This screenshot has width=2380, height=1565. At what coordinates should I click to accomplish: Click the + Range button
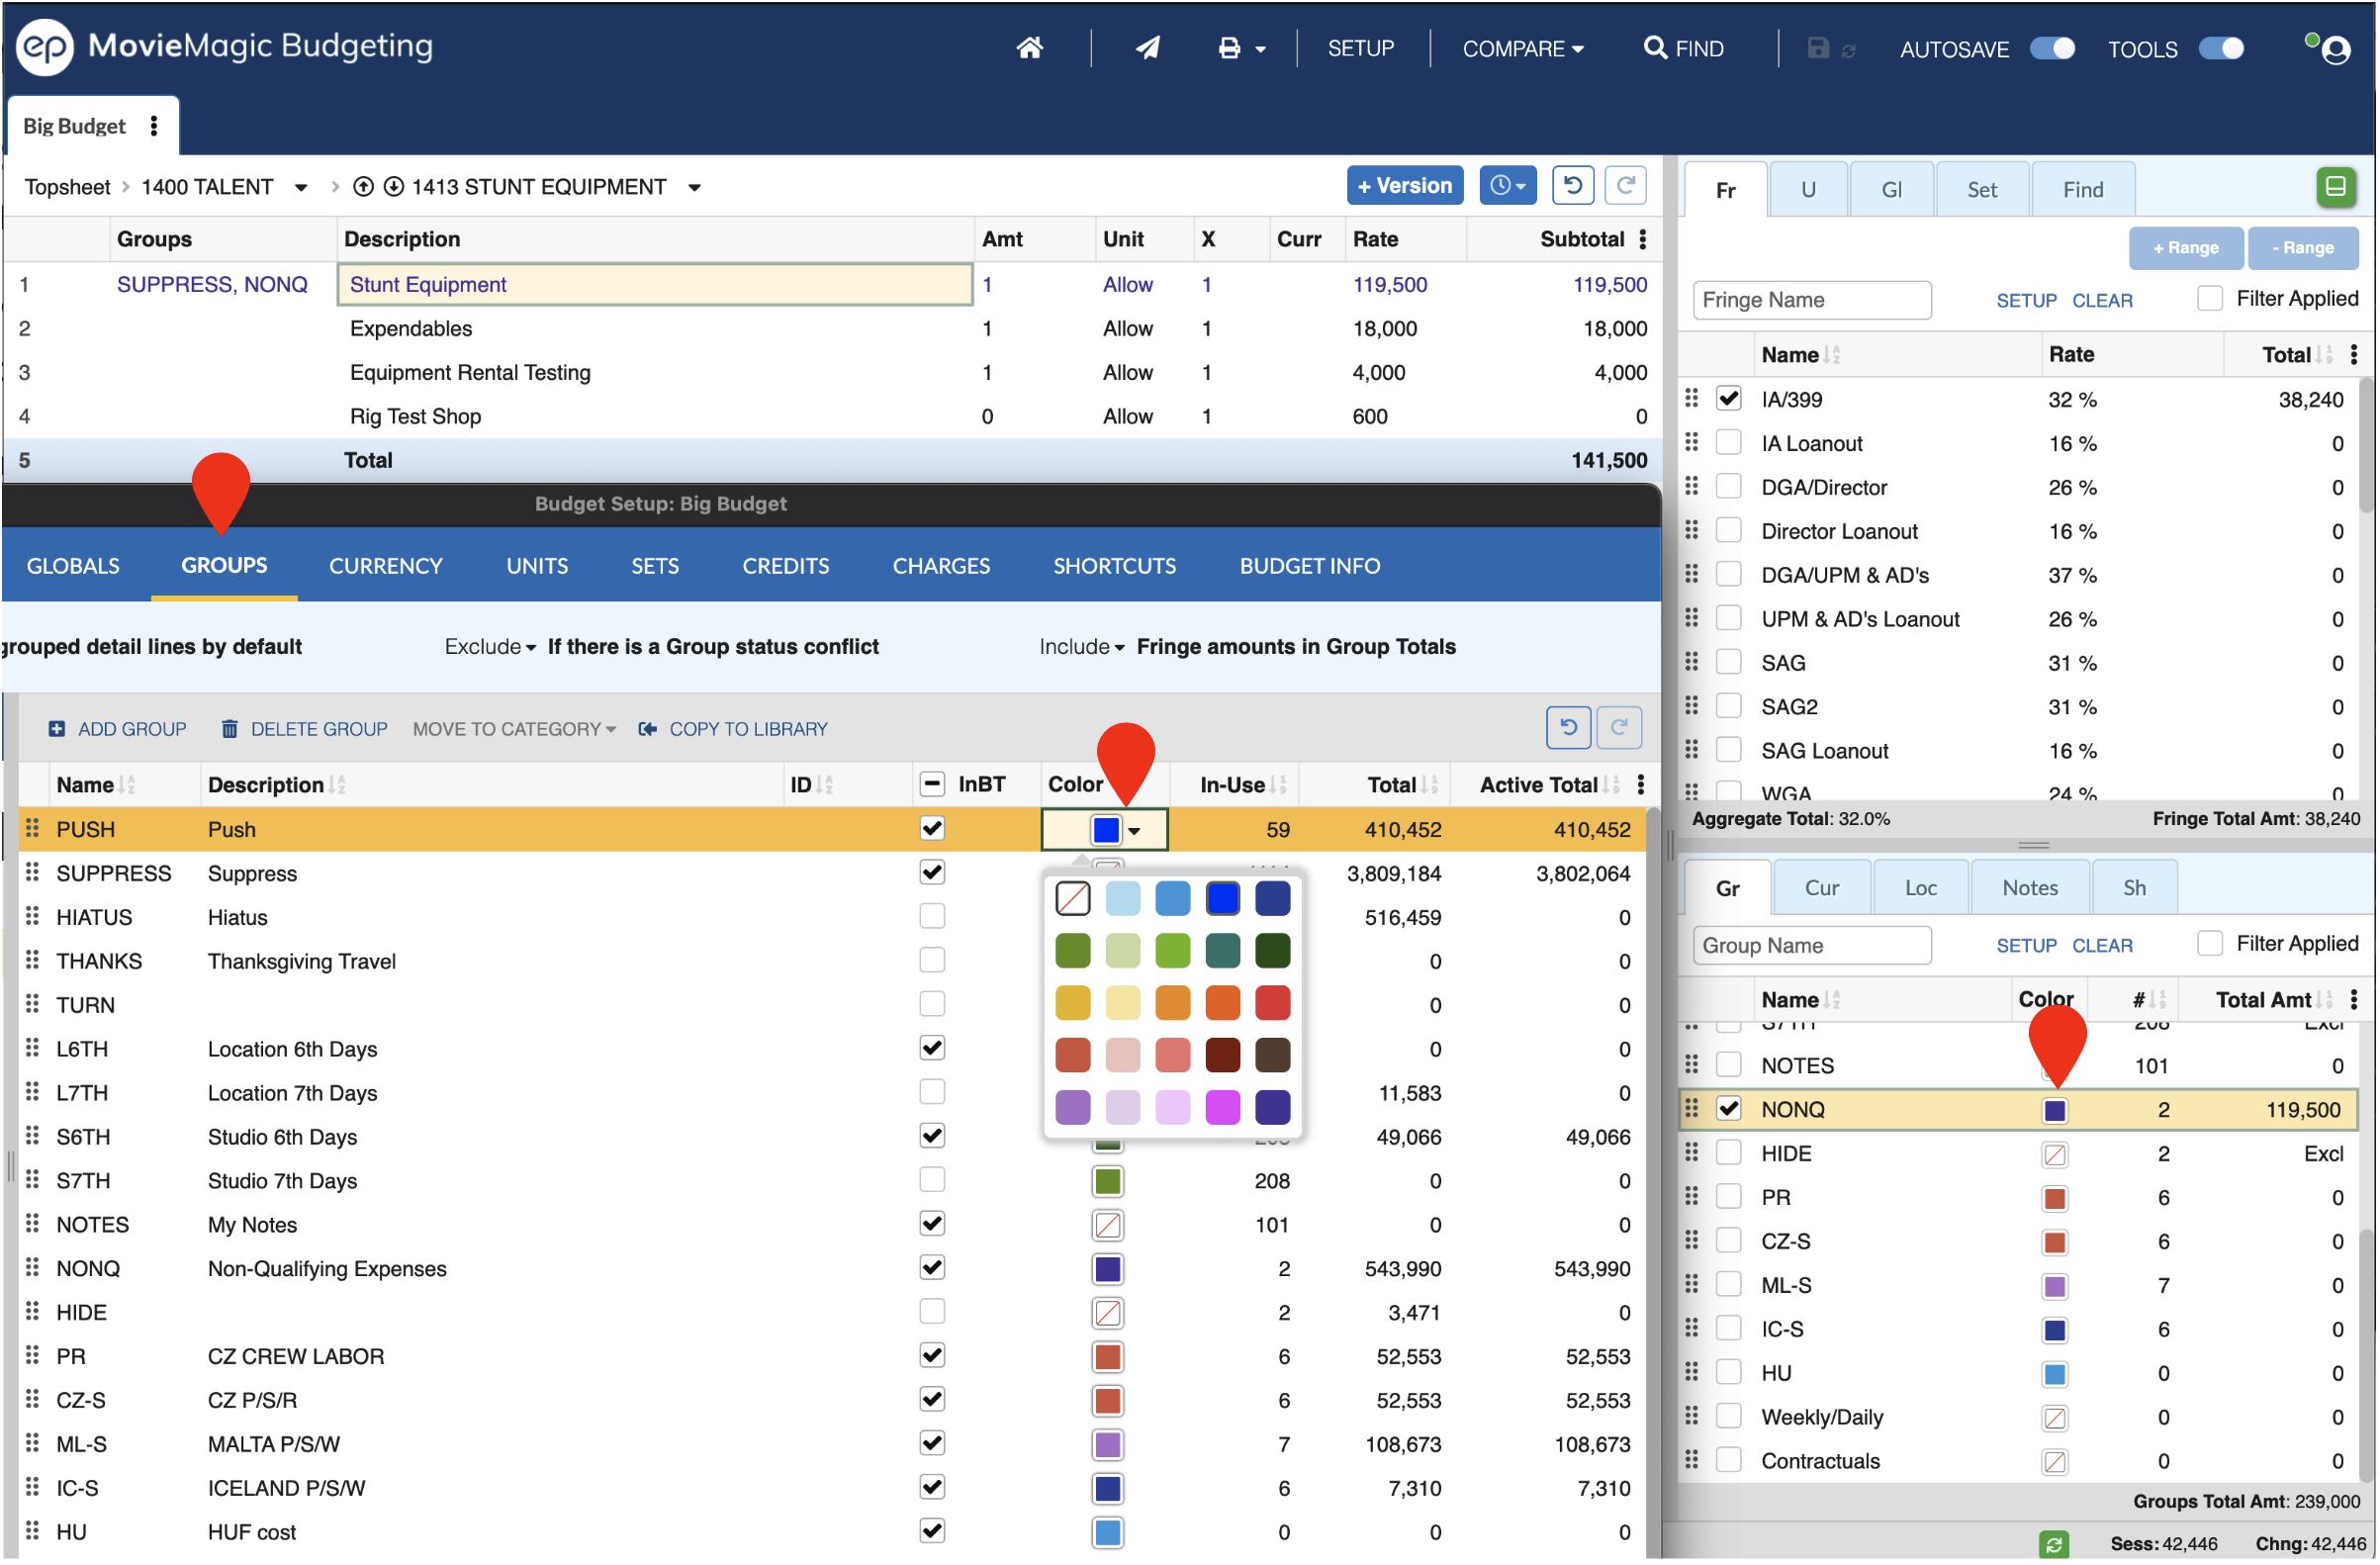pos(2185,247)
